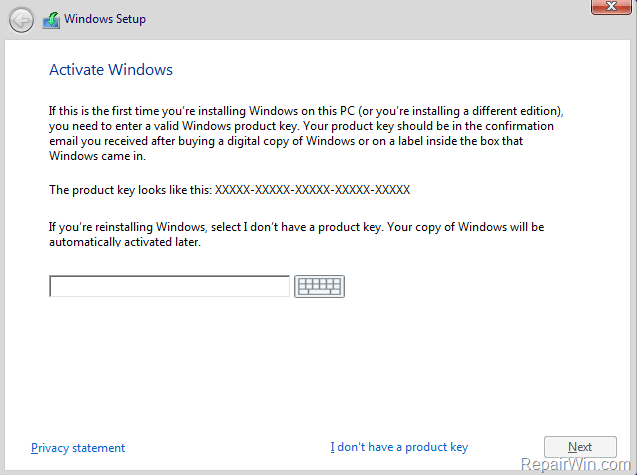637x475 pixels.
Task: Open the Privacy statement link
Action: click(x=78, y=448)
